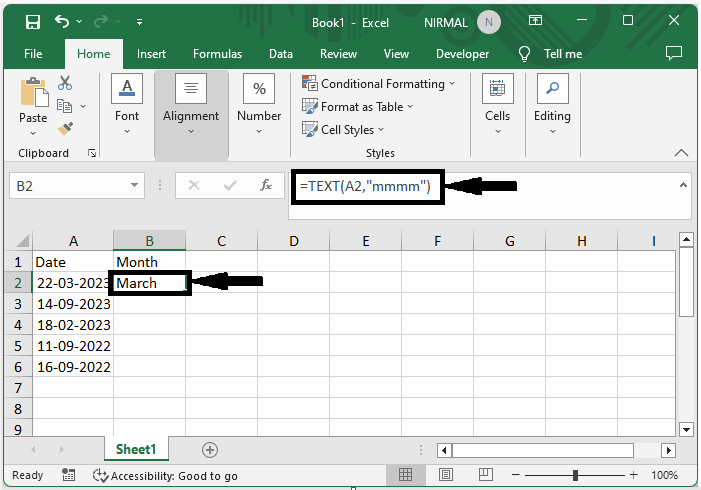
Task: Expand the formula bar chevron
Action: (683, 185)
